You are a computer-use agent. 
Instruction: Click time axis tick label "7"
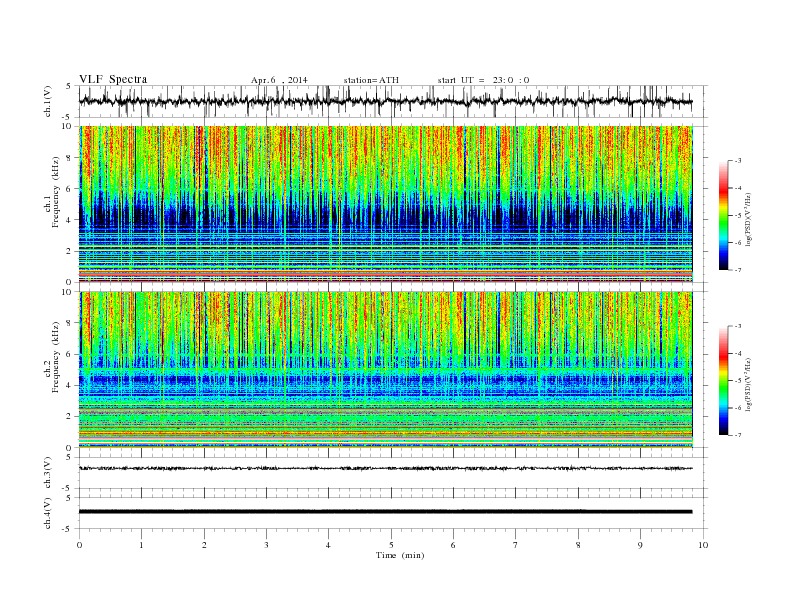(x=516, y=545)
